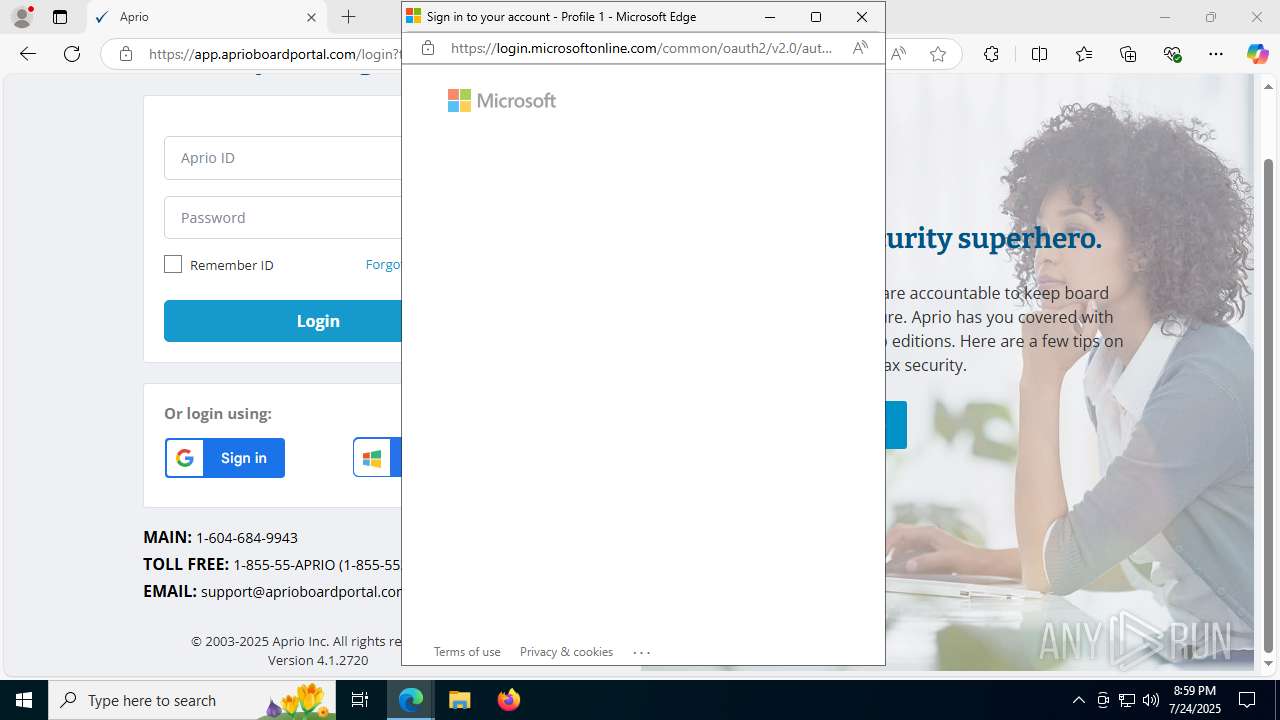Open Task View on taskbar
The width and height of the screenshot is (1280, 720).
point(360,700)
